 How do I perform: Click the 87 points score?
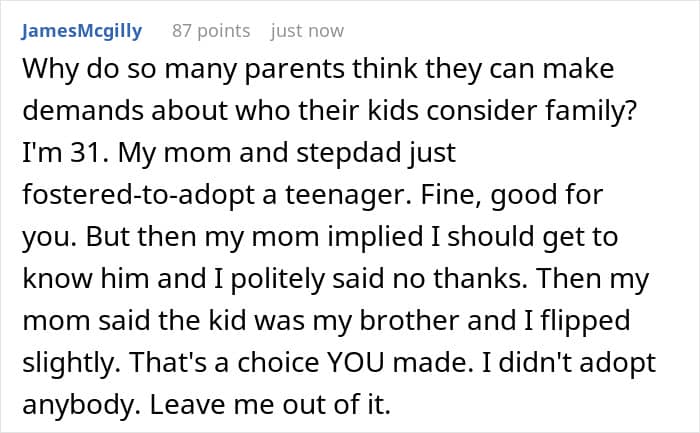tap(211, 31)
